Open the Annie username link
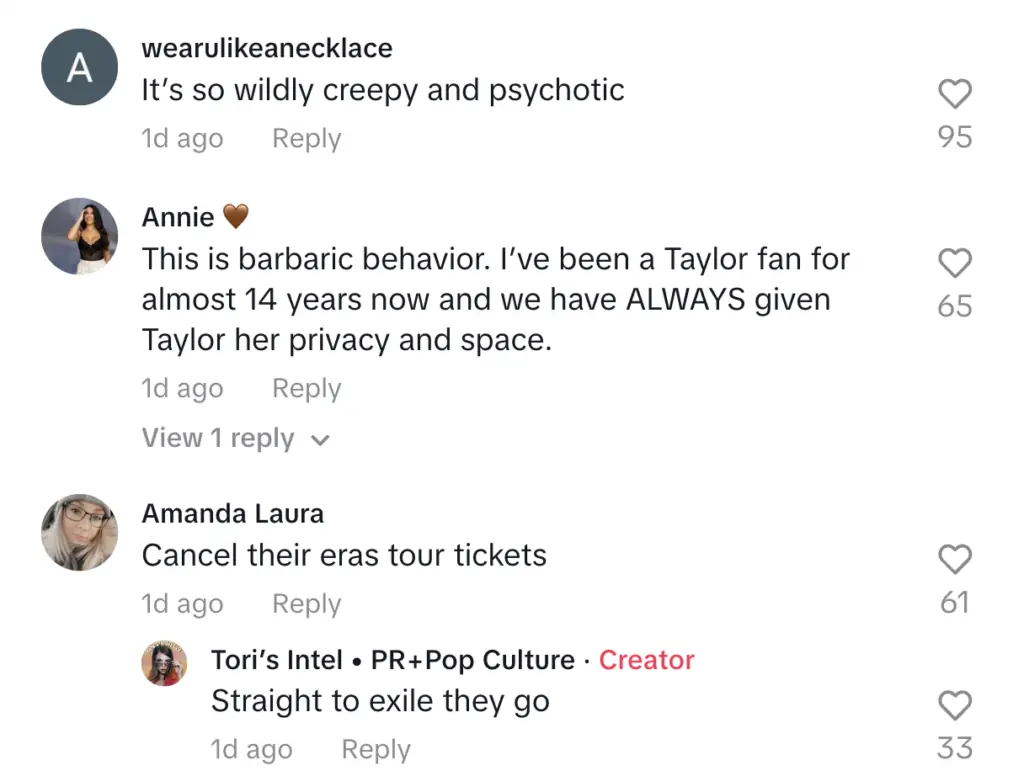The image size is (1024, 776). [x=178, y=217]
